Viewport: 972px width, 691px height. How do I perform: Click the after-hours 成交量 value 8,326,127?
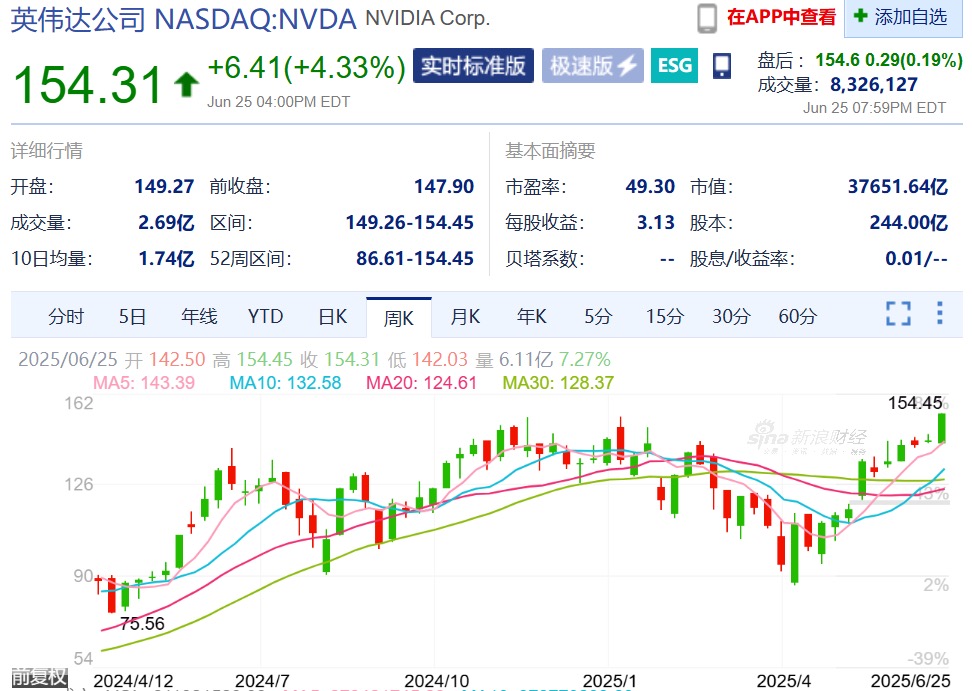[874, 84]
